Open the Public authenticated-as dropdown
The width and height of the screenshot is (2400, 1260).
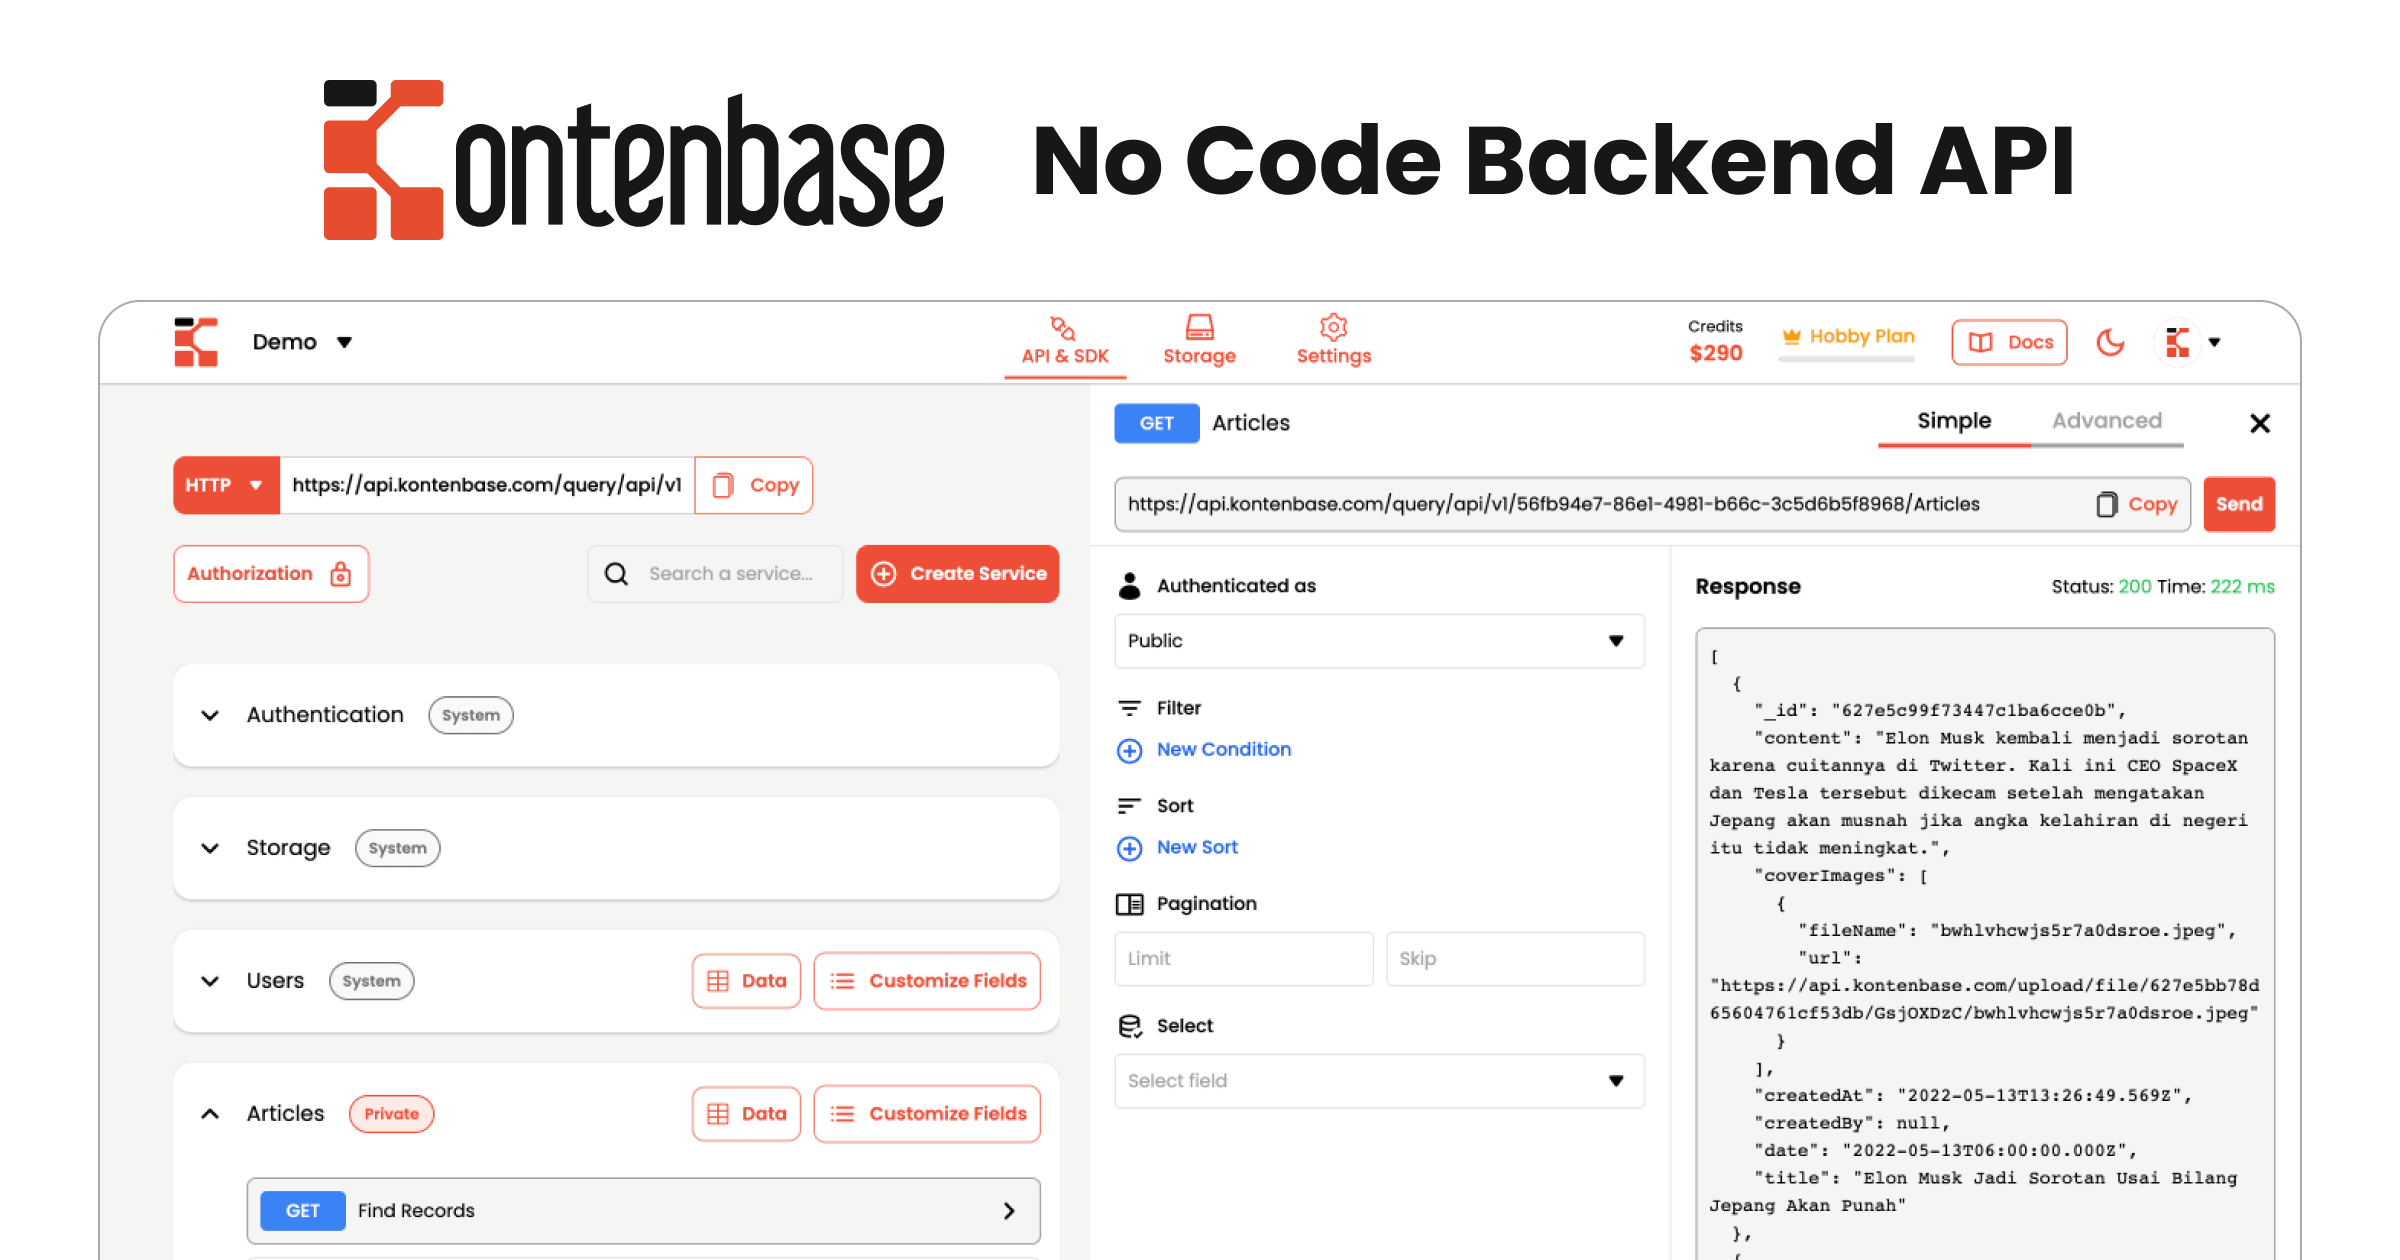1378,641
